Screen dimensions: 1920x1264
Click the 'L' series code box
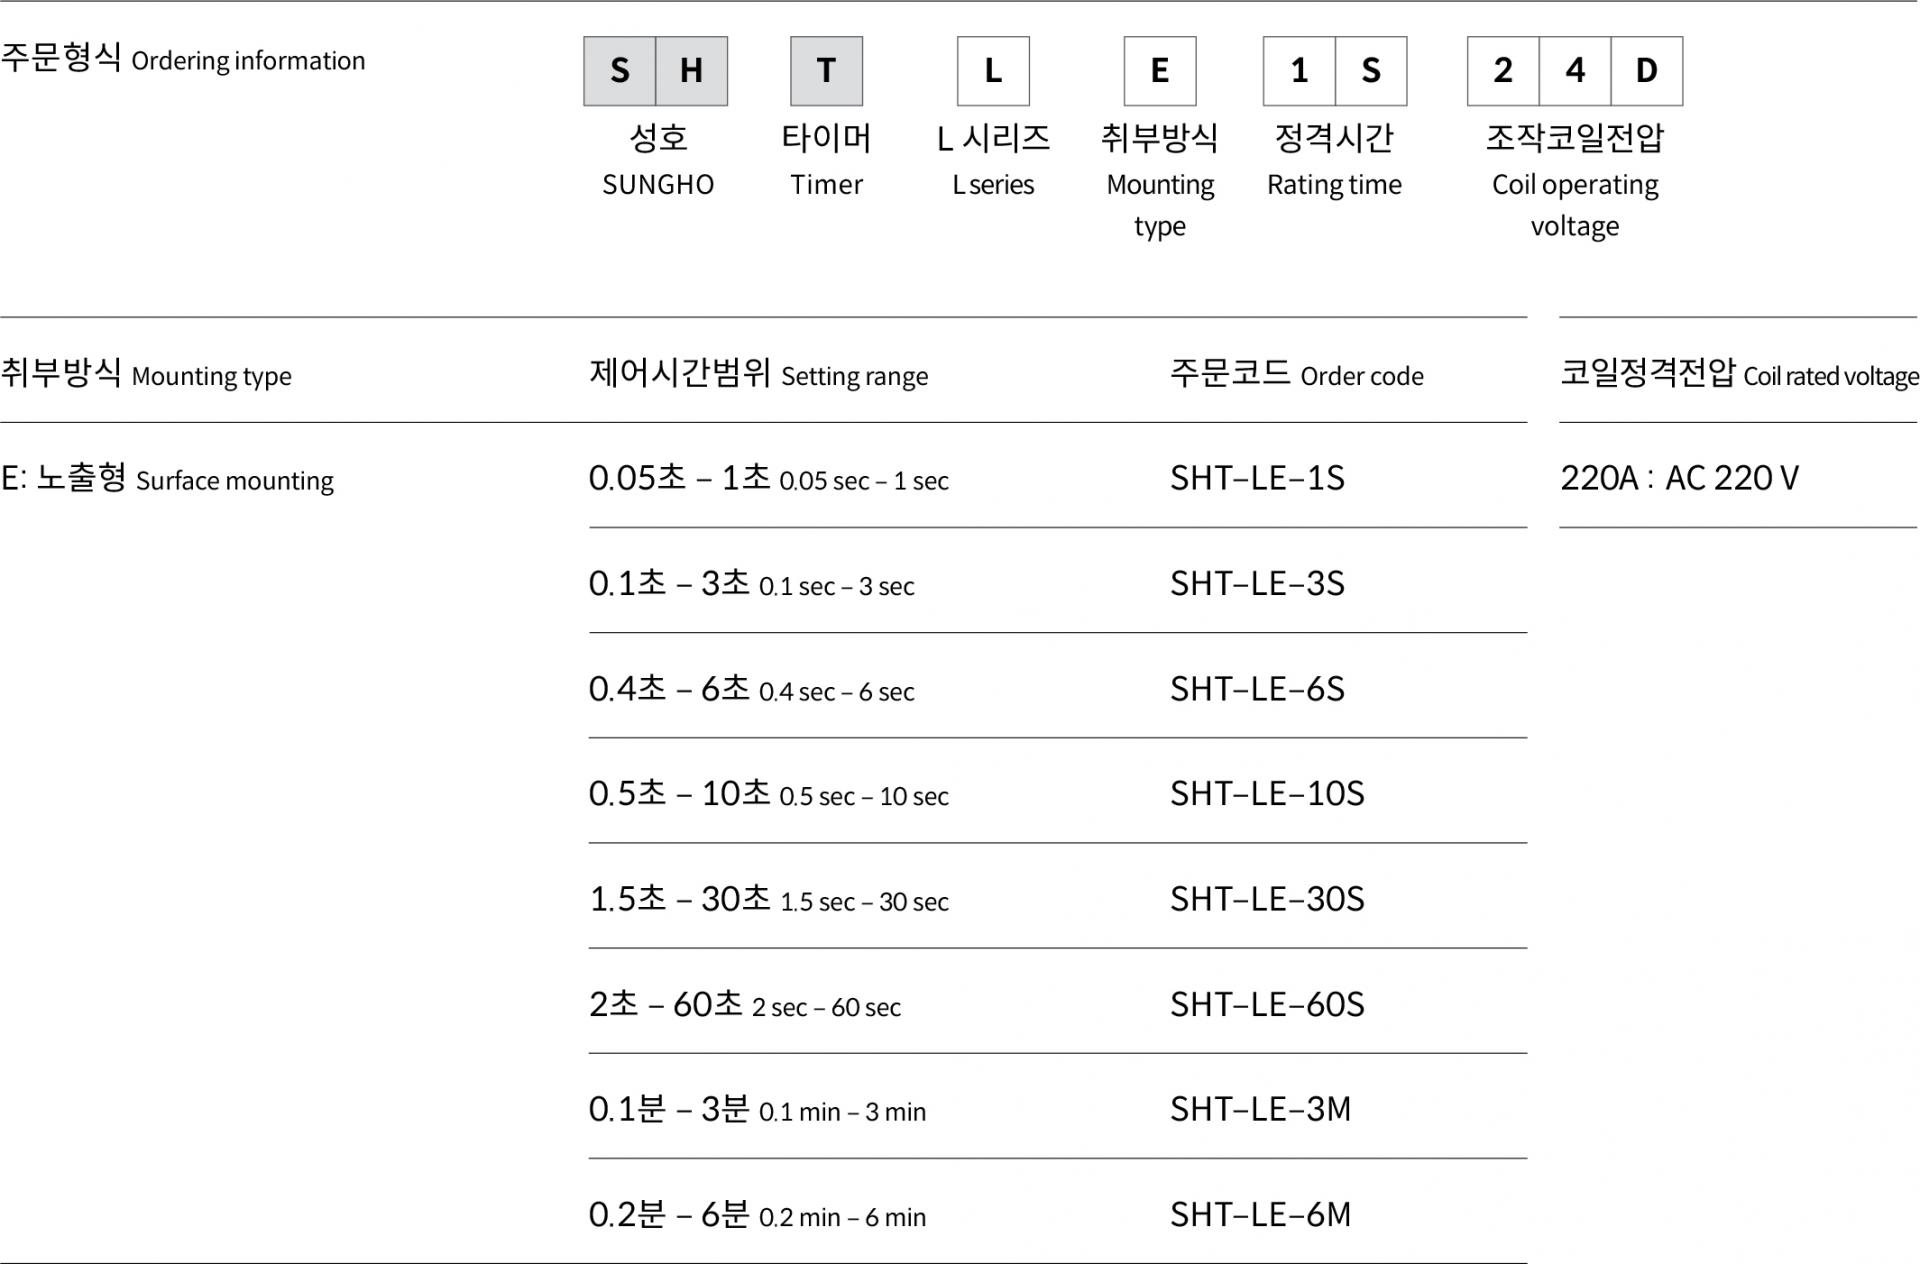pos(993,71)
